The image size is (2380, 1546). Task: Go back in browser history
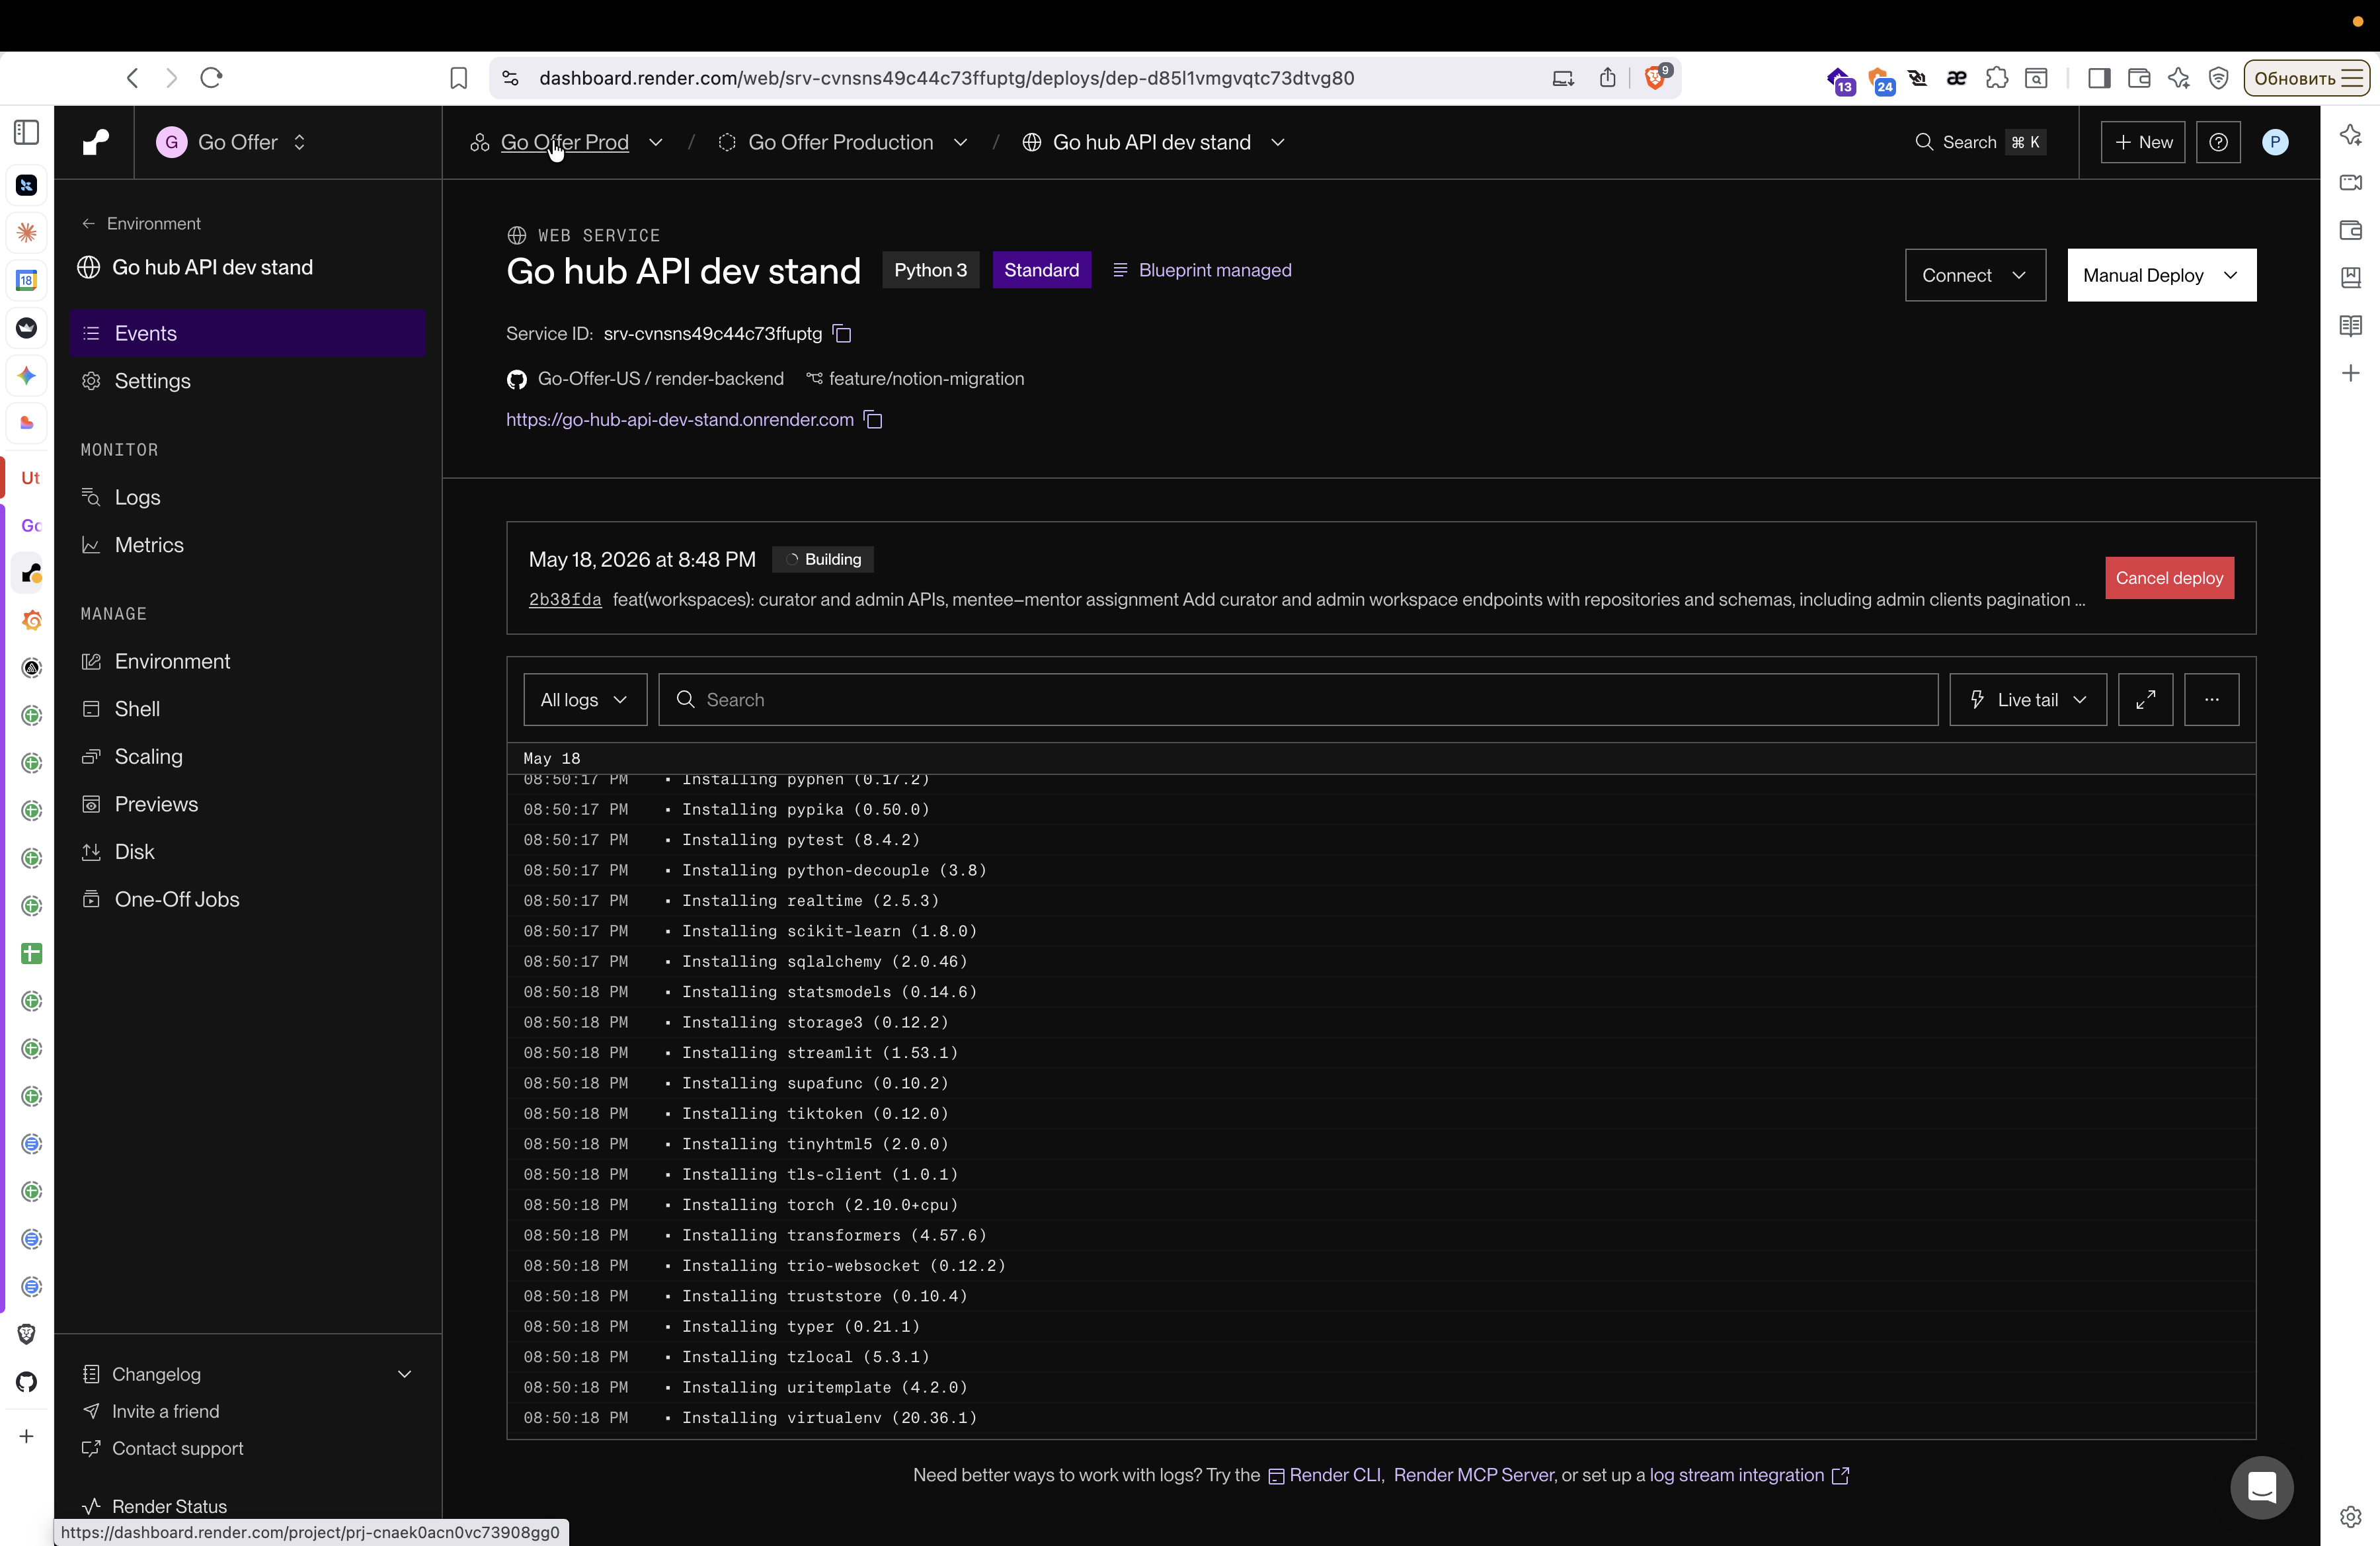click(x=132, y=78)
